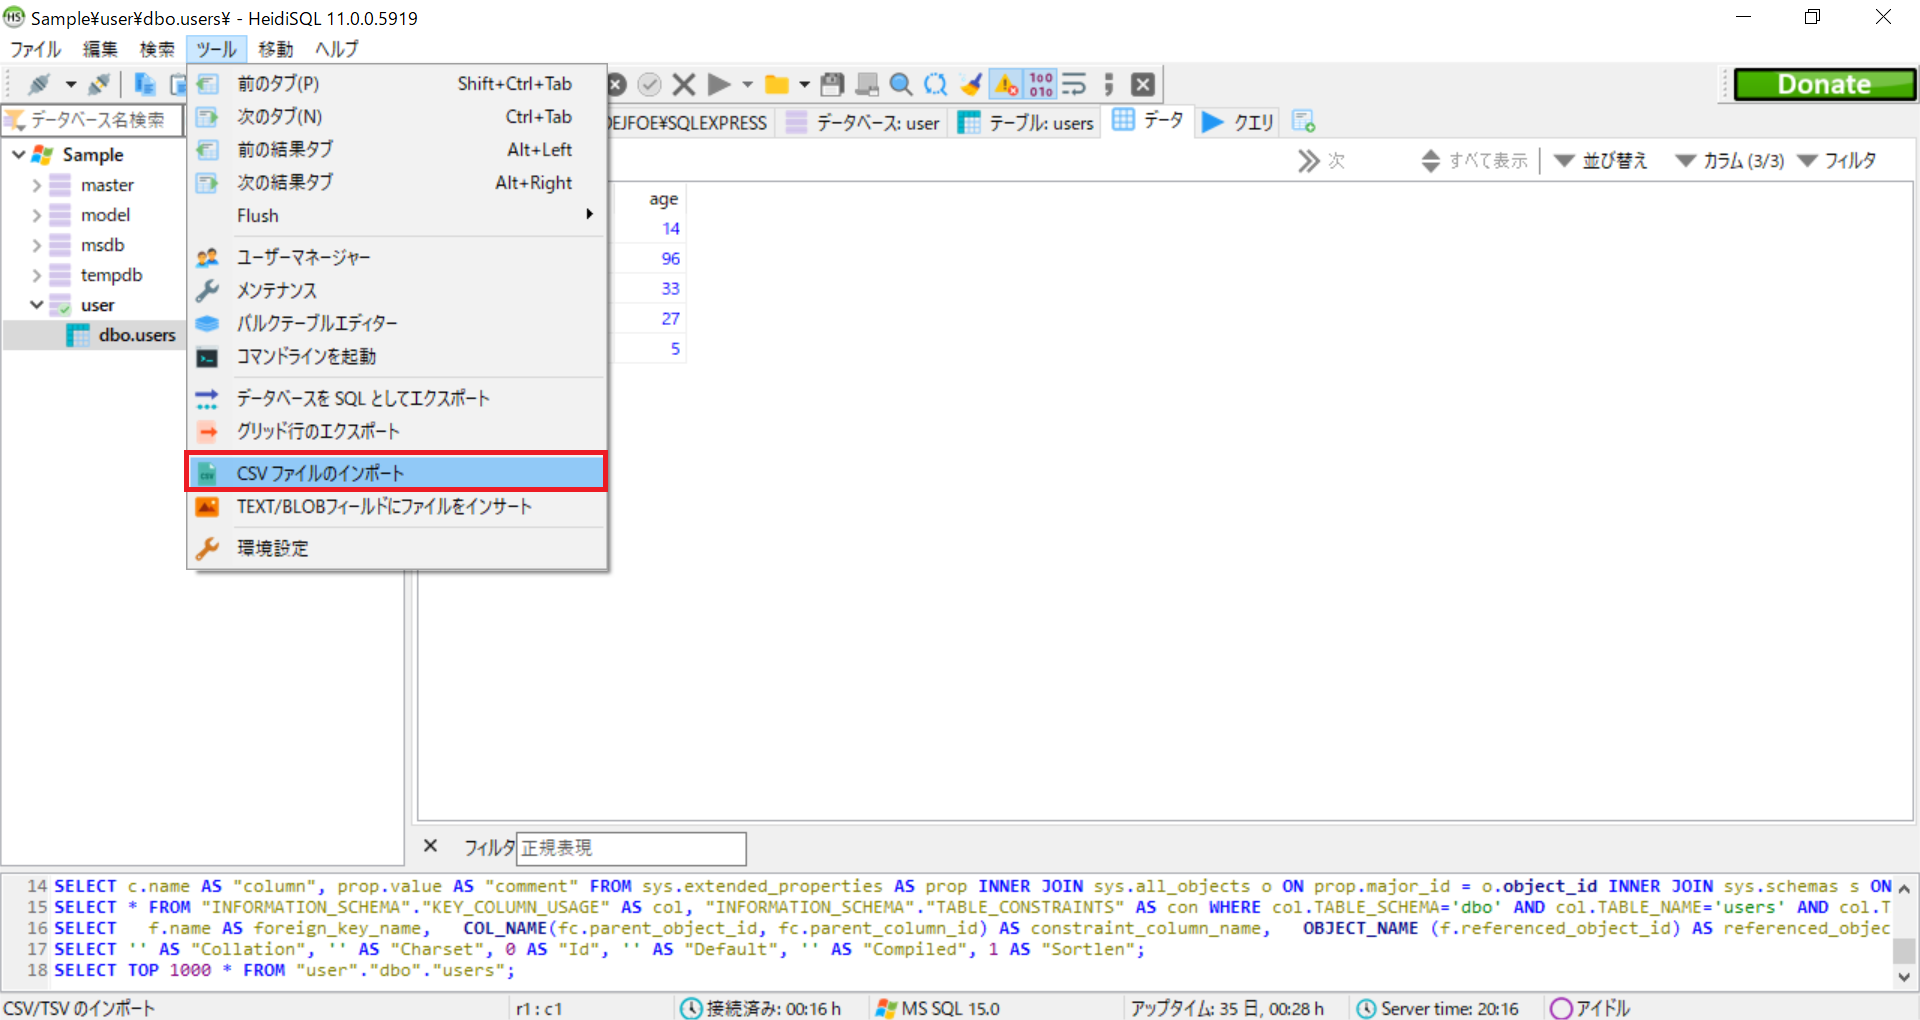Open the 移動 menu
This screenshot has width=1920, height=1020.
pyautogui.click(x=276, y=49)
